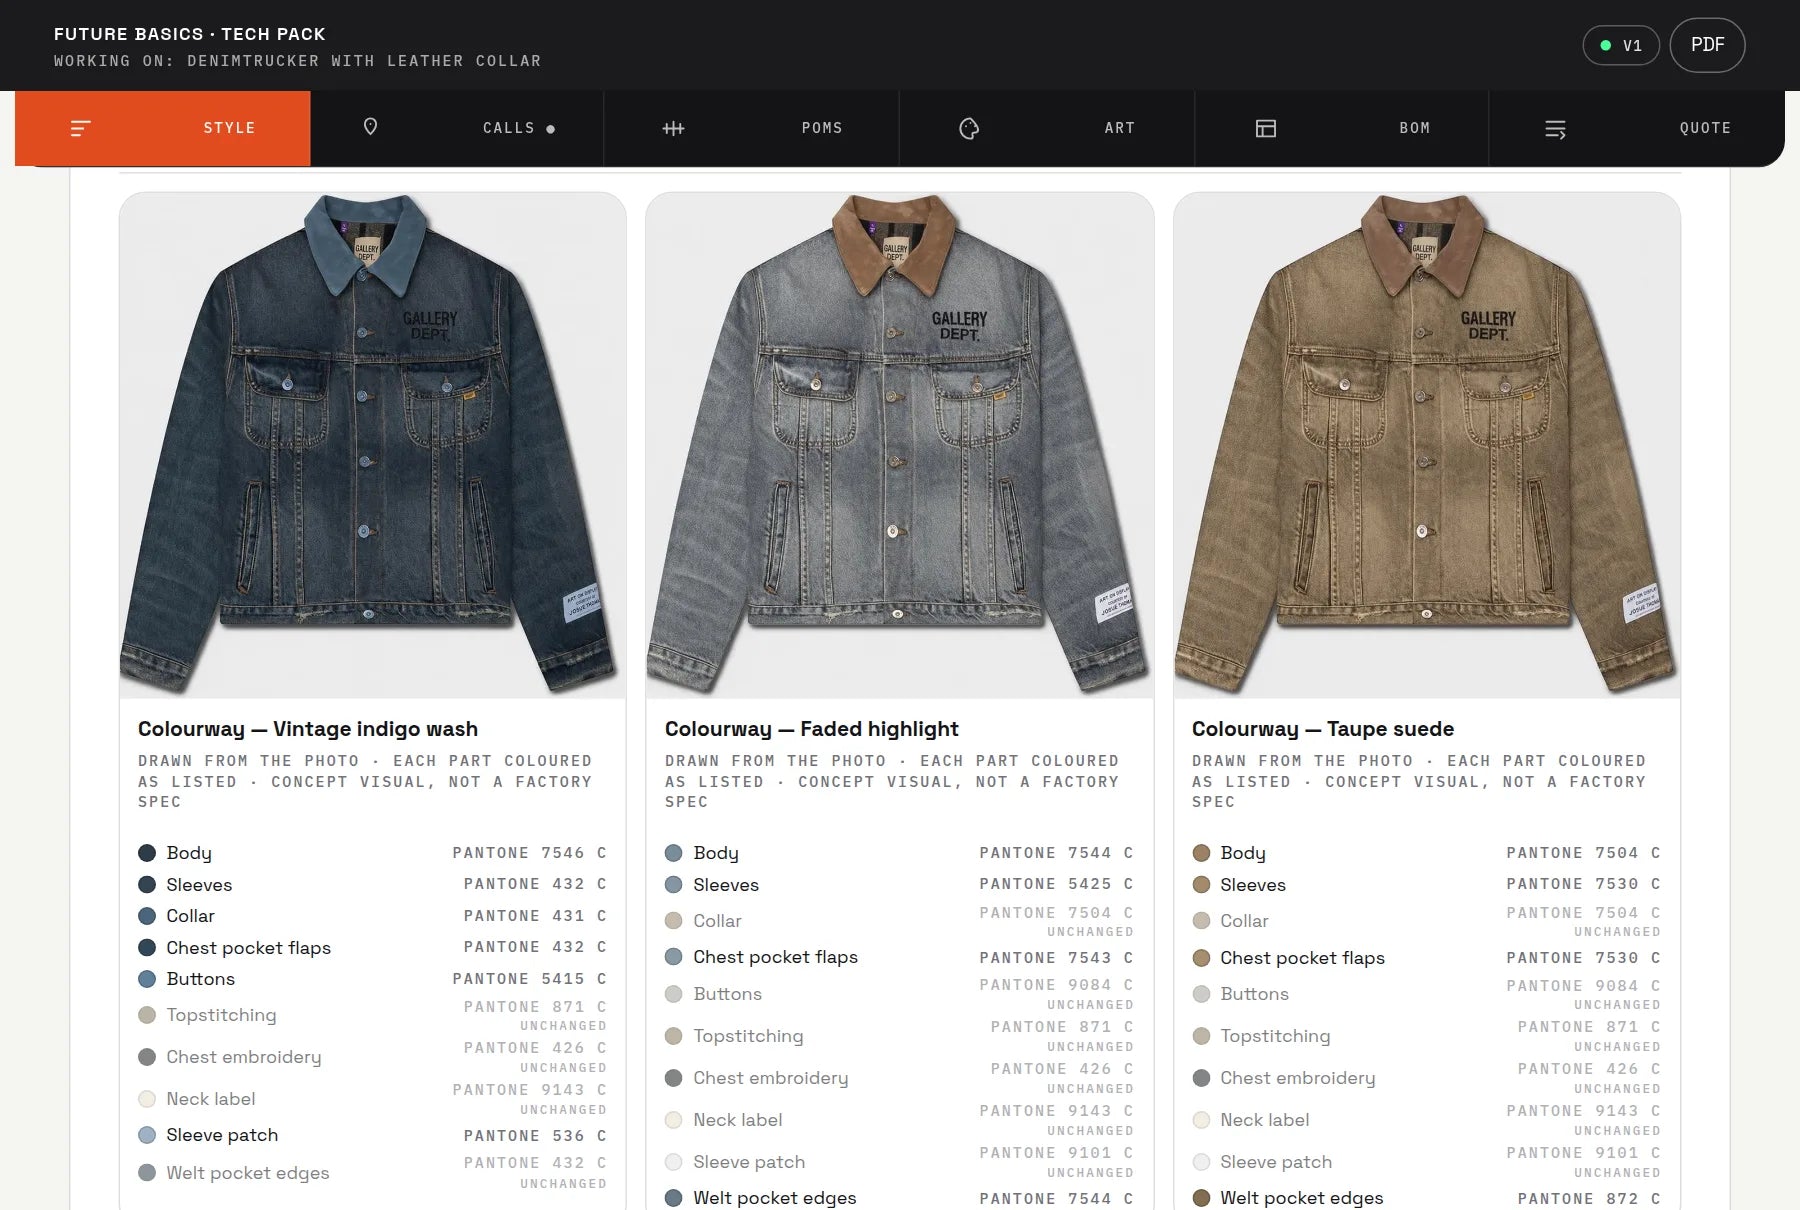
Task: Open the BOM tab
Action: [x=1342, y=128]
